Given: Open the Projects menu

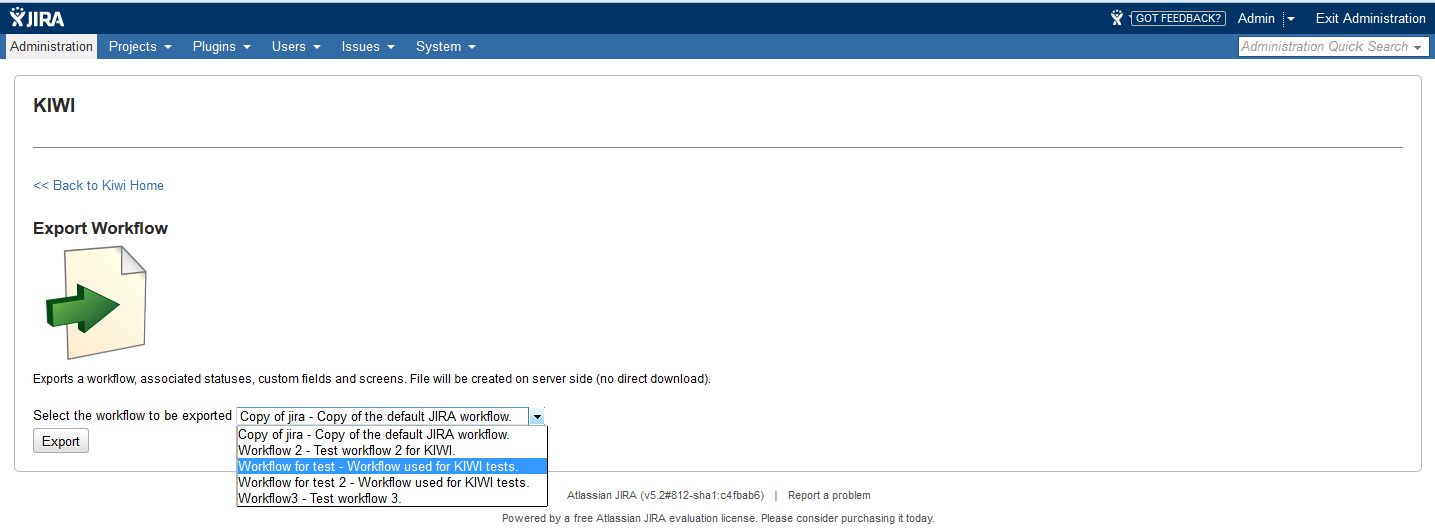Looking at the screenshot, I should 140,46.
